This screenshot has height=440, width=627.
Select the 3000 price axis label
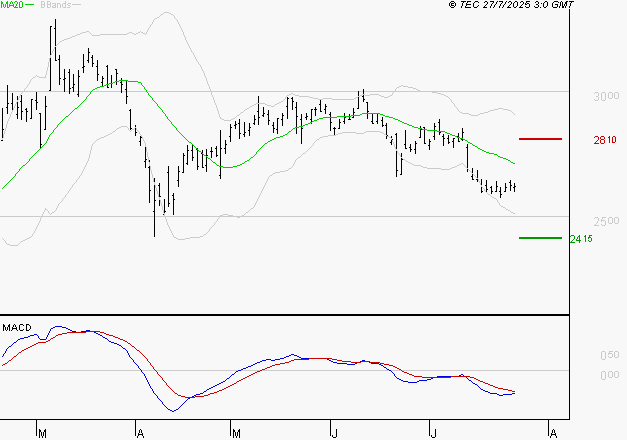606,96
